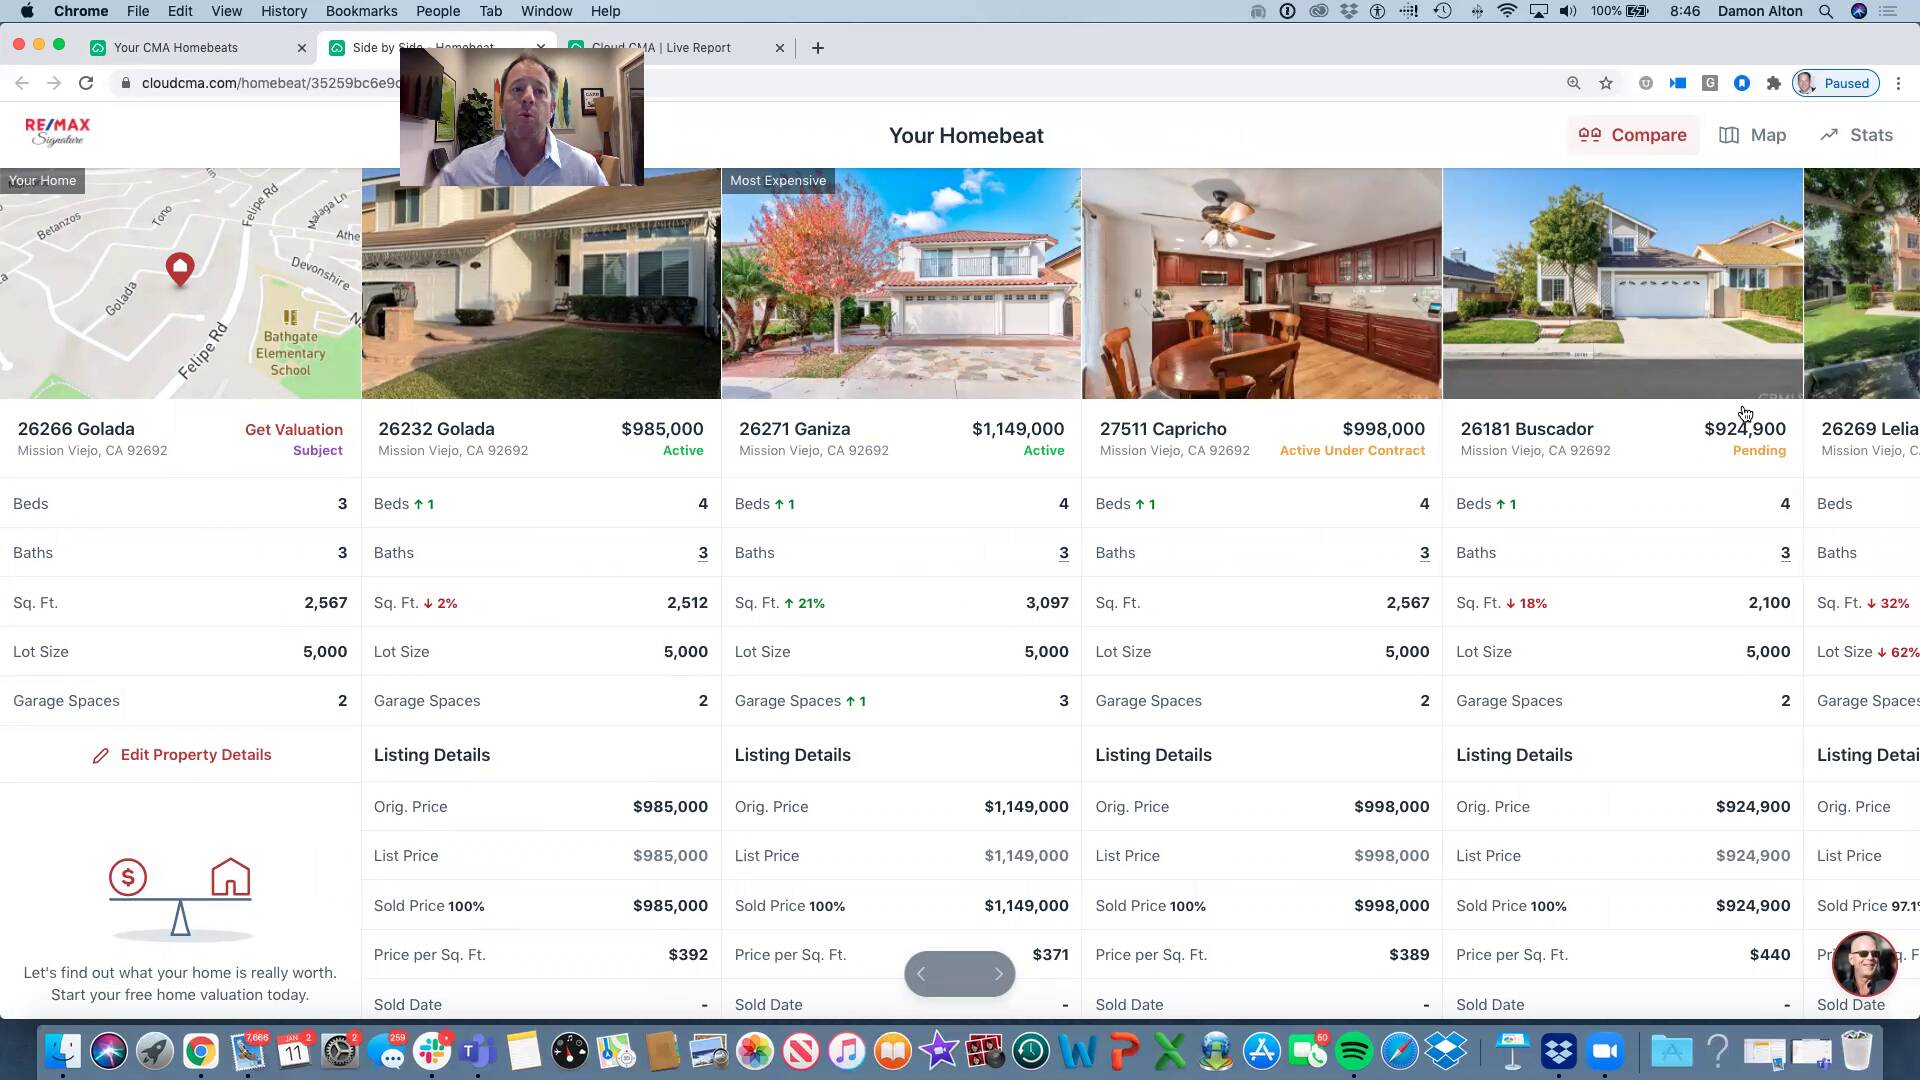The width and height of the screenshot is (1920, 1080).
Task: Click the red map pin marker
Action: coord(180,268)
